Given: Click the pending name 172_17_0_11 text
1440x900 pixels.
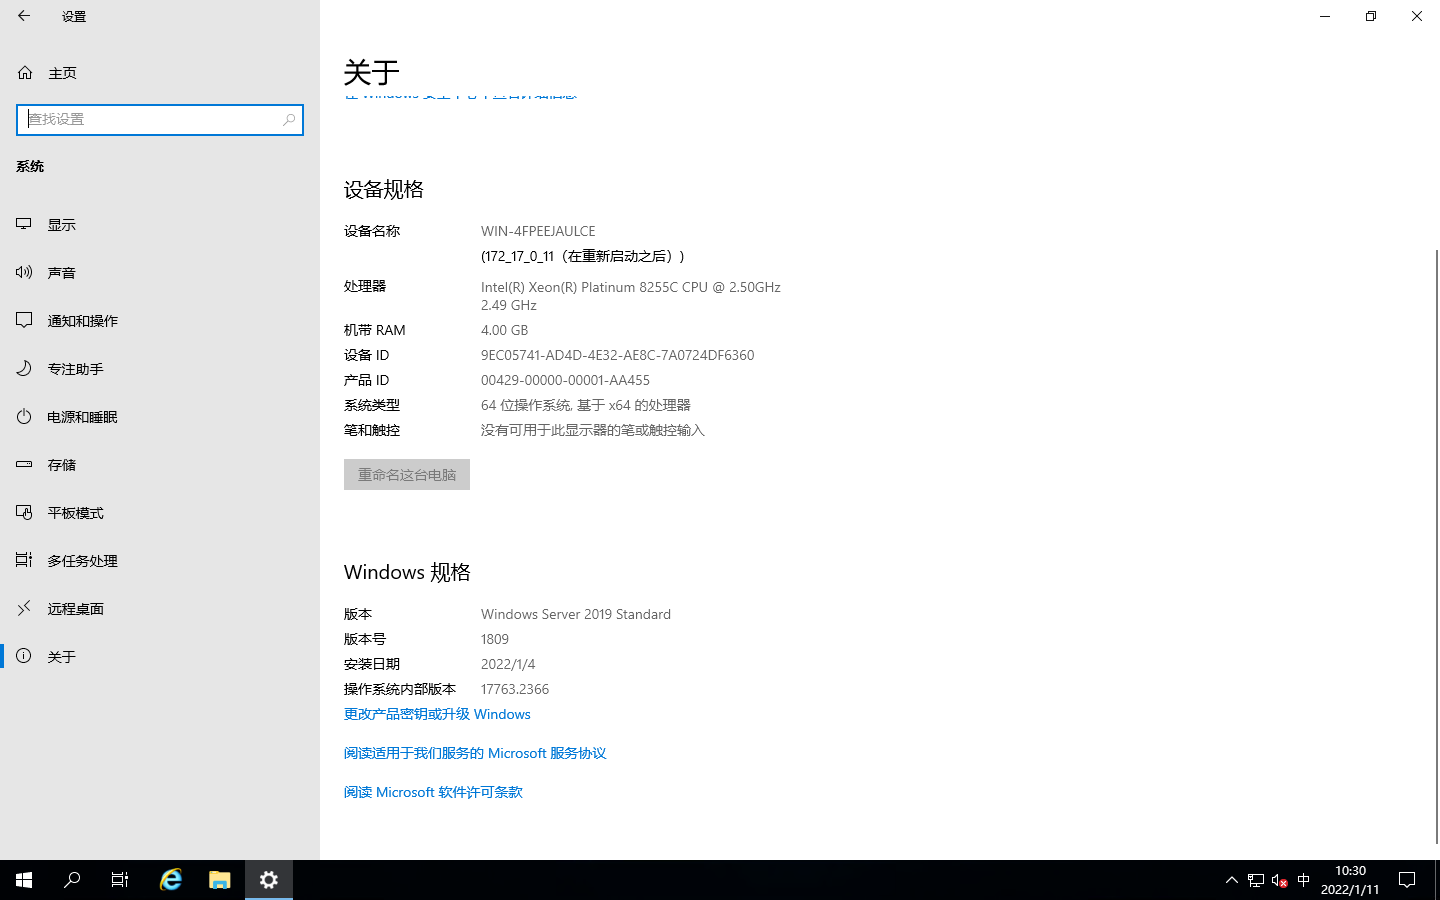Looking at the screenshot, I should pyautogui.click(x=583, y=256).
